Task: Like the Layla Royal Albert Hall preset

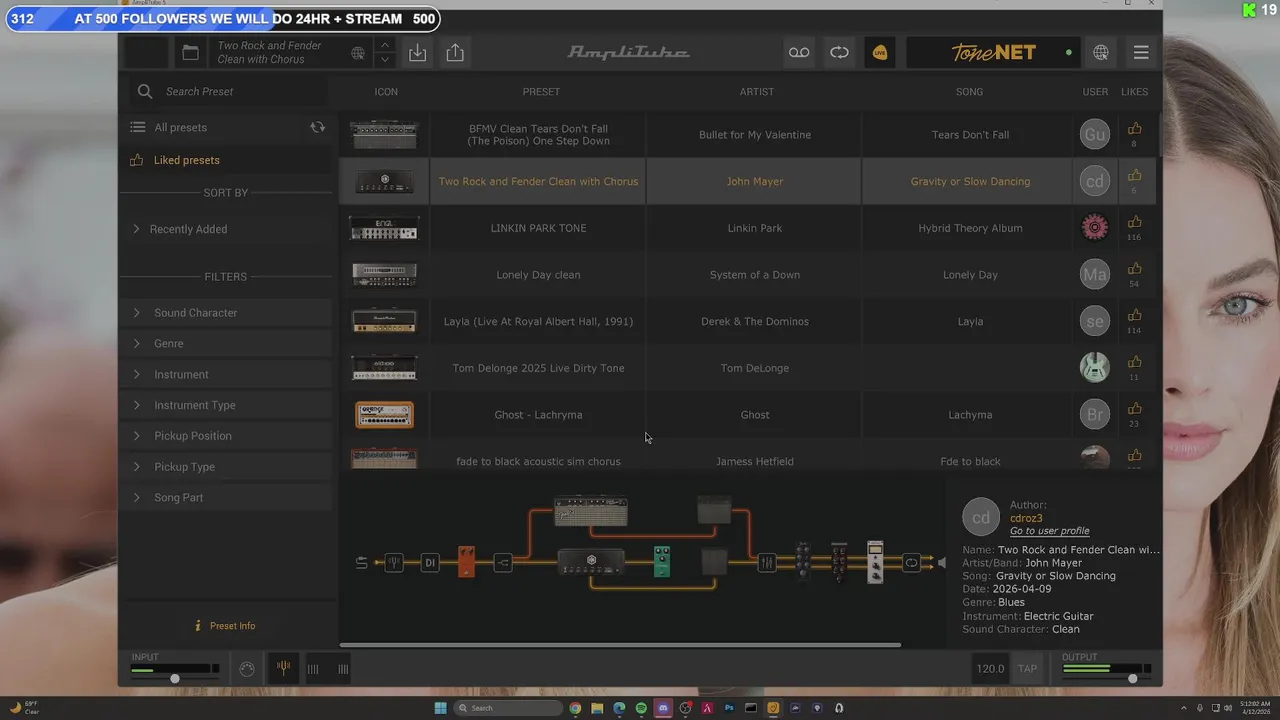Action: (x=1134, y=316)
